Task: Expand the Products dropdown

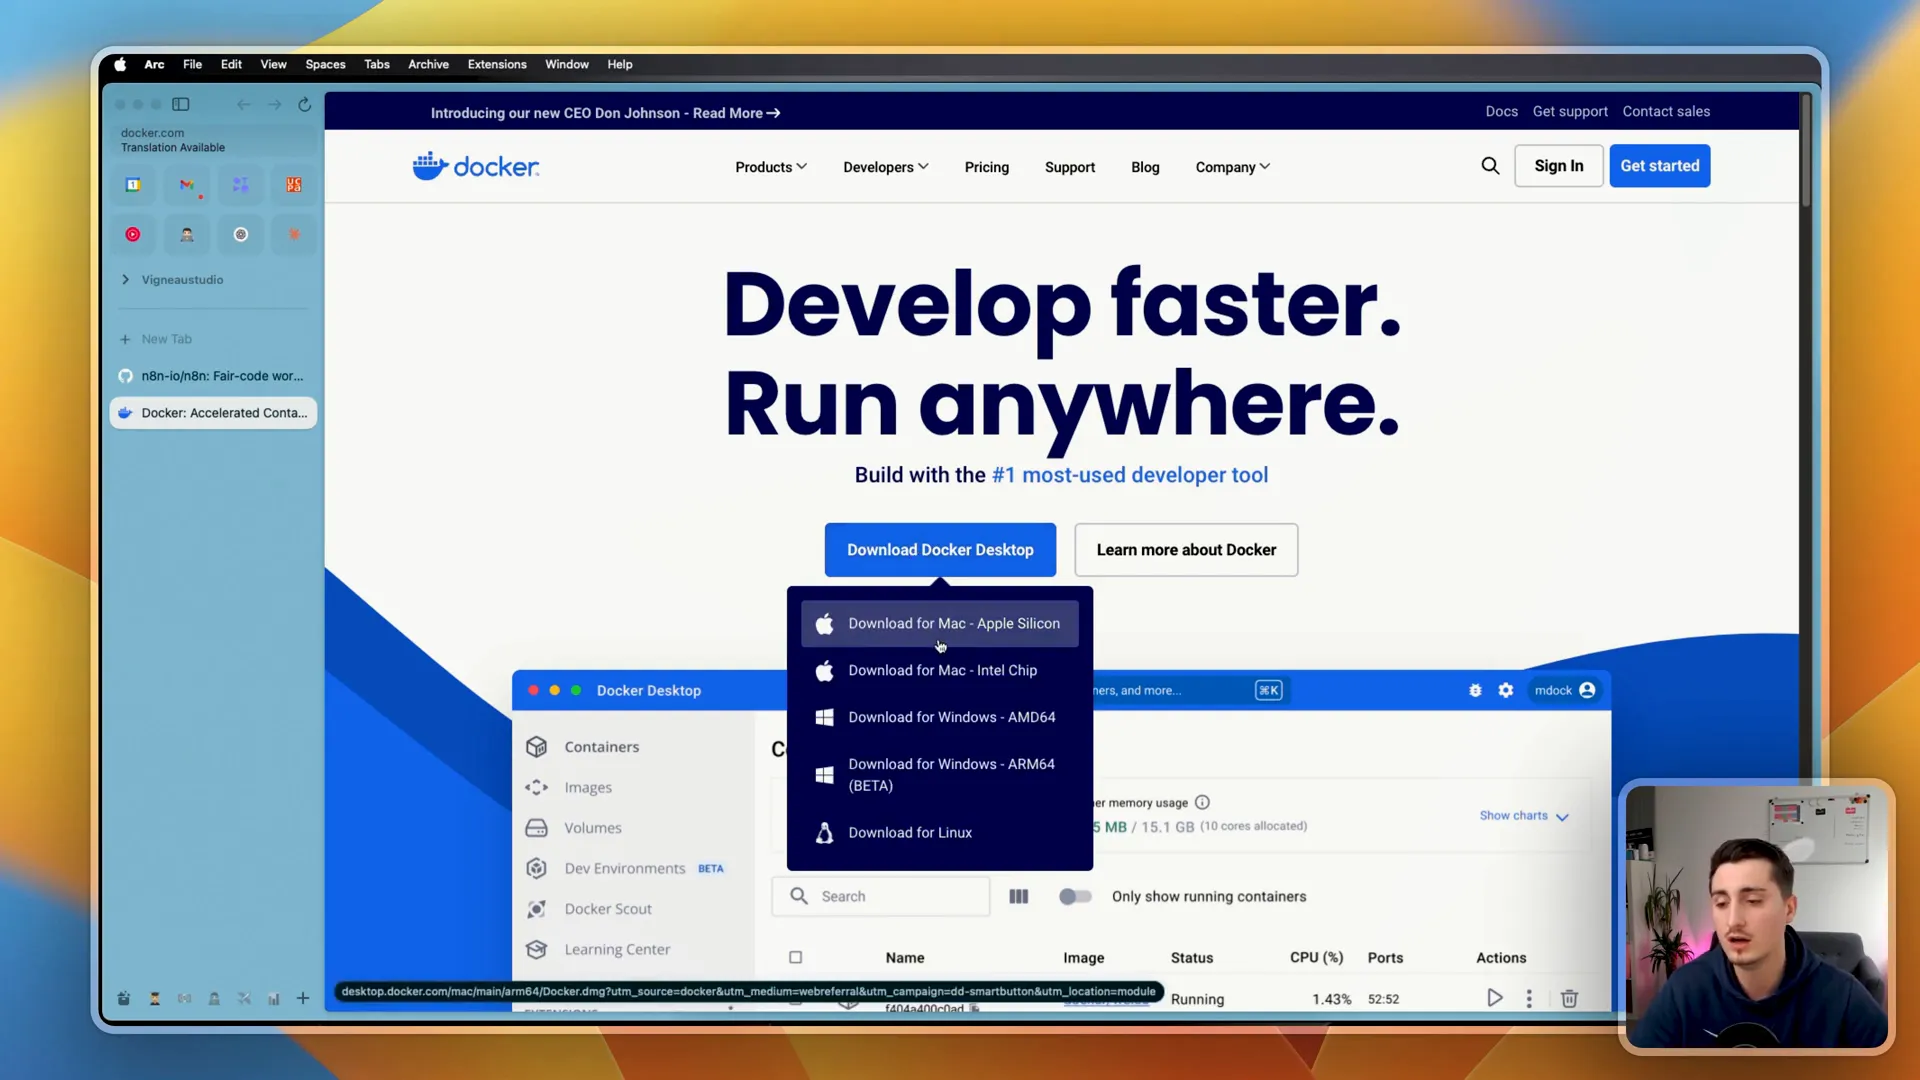Action: [771, 167]
